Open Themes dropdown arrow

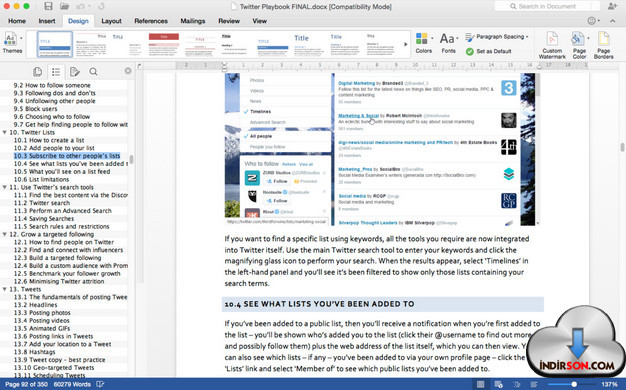[21, 38]
